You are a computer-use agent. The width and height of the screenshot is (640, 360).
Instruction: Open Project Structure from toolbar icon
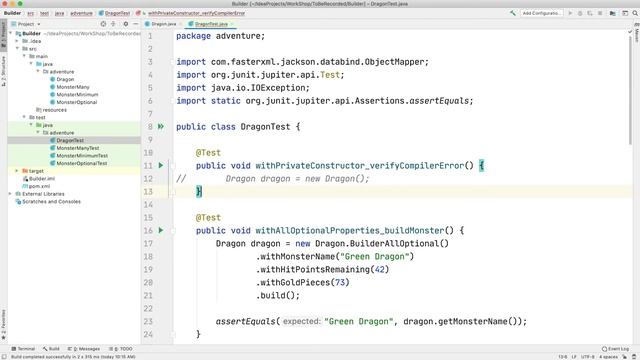click(613, 13)
